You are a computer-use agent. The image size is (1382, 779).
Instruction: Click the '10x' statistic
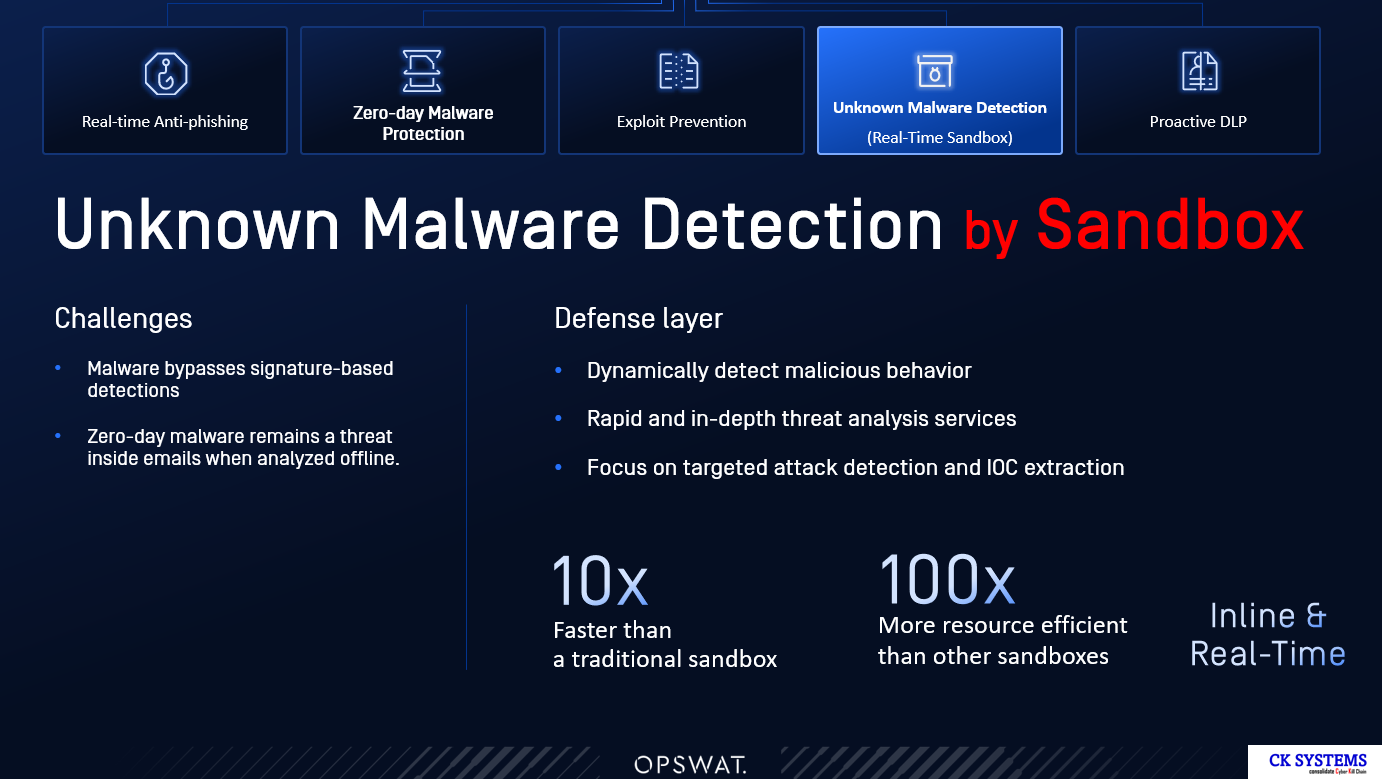[600, 581]
